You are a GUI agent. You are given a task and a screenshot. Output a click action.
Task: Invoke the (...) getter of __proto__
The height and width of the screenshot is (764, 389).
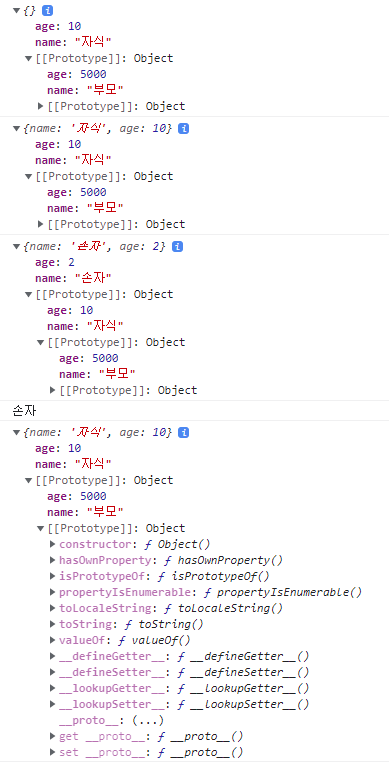click(x=148, y=720)
